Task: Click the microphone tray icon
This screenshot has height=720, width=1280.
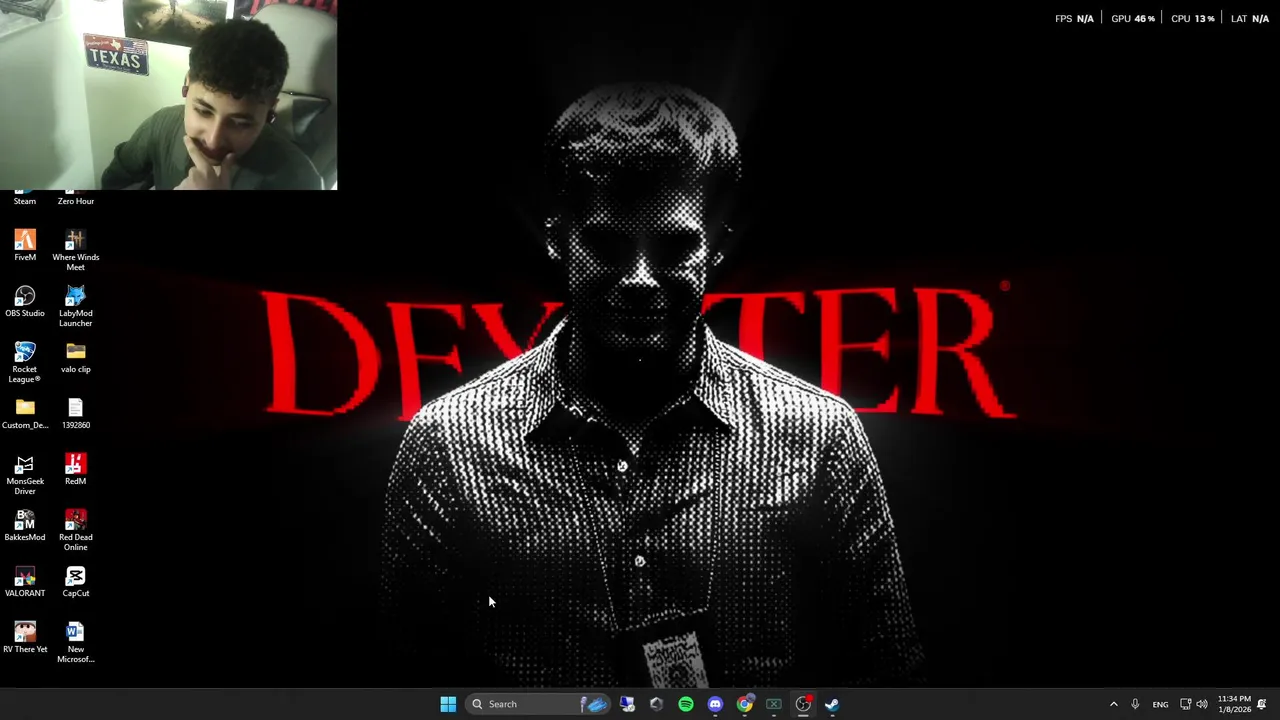Action: [x=1135, y=704]
